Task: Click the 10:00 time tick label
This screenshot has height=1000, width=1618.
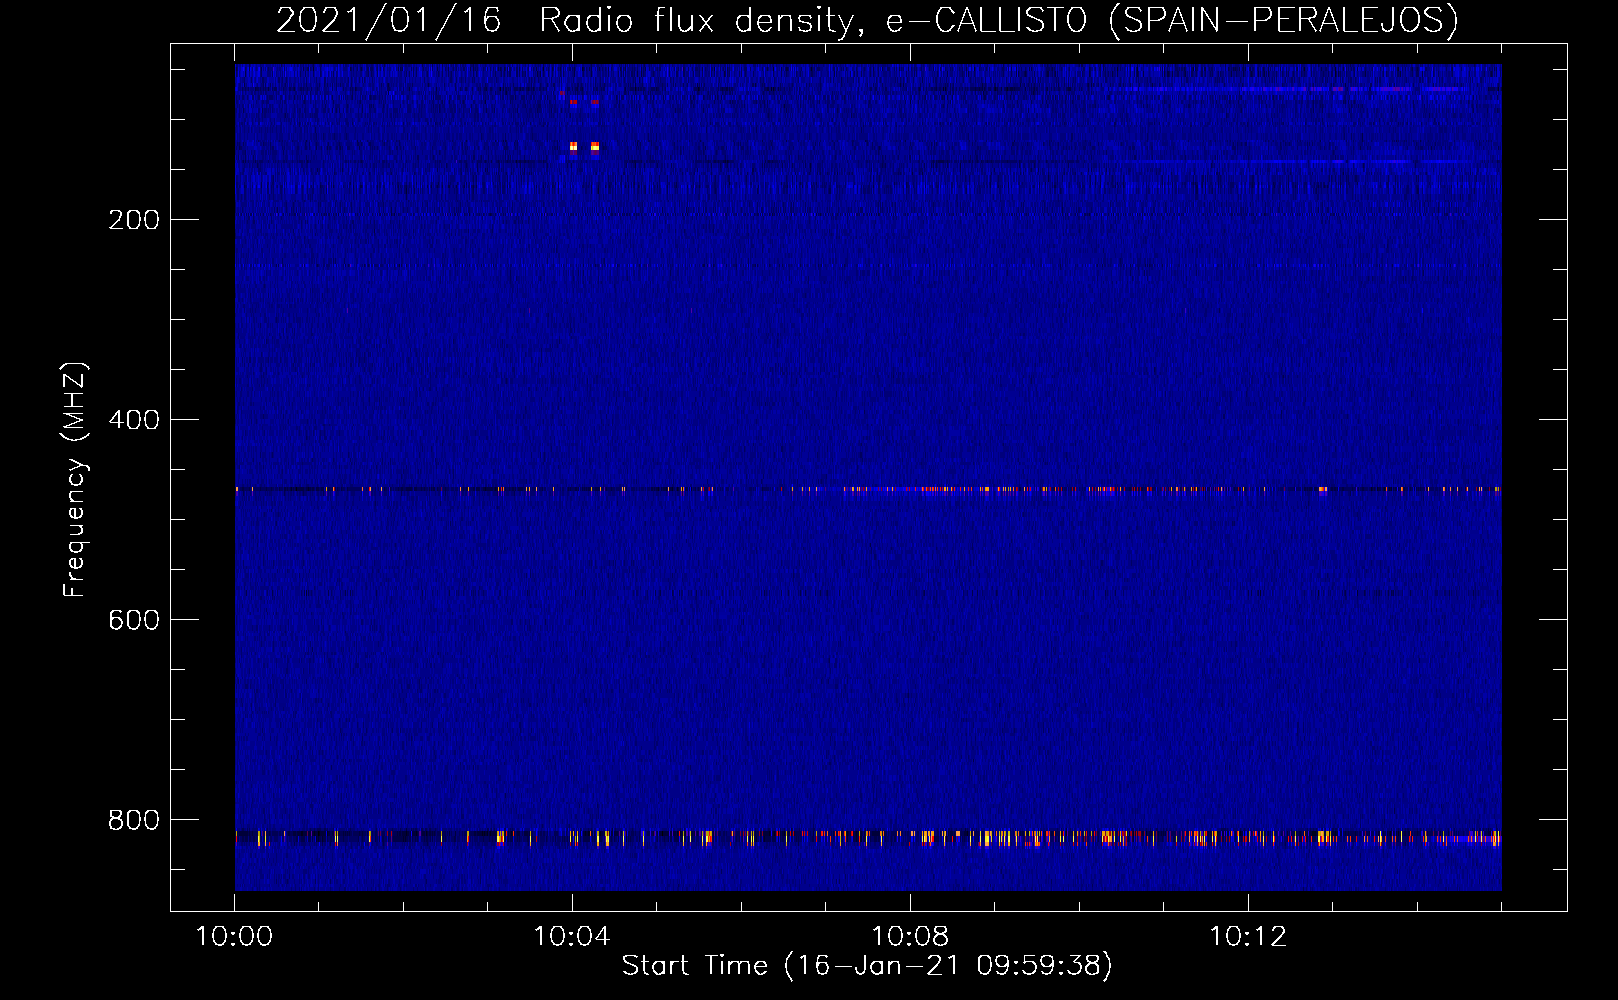Action: (x=234, y=937)
